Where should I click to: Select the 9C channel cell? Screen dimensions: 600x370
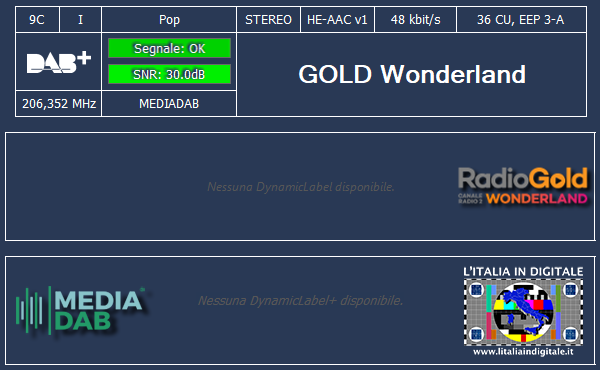[x=37, y=20]
